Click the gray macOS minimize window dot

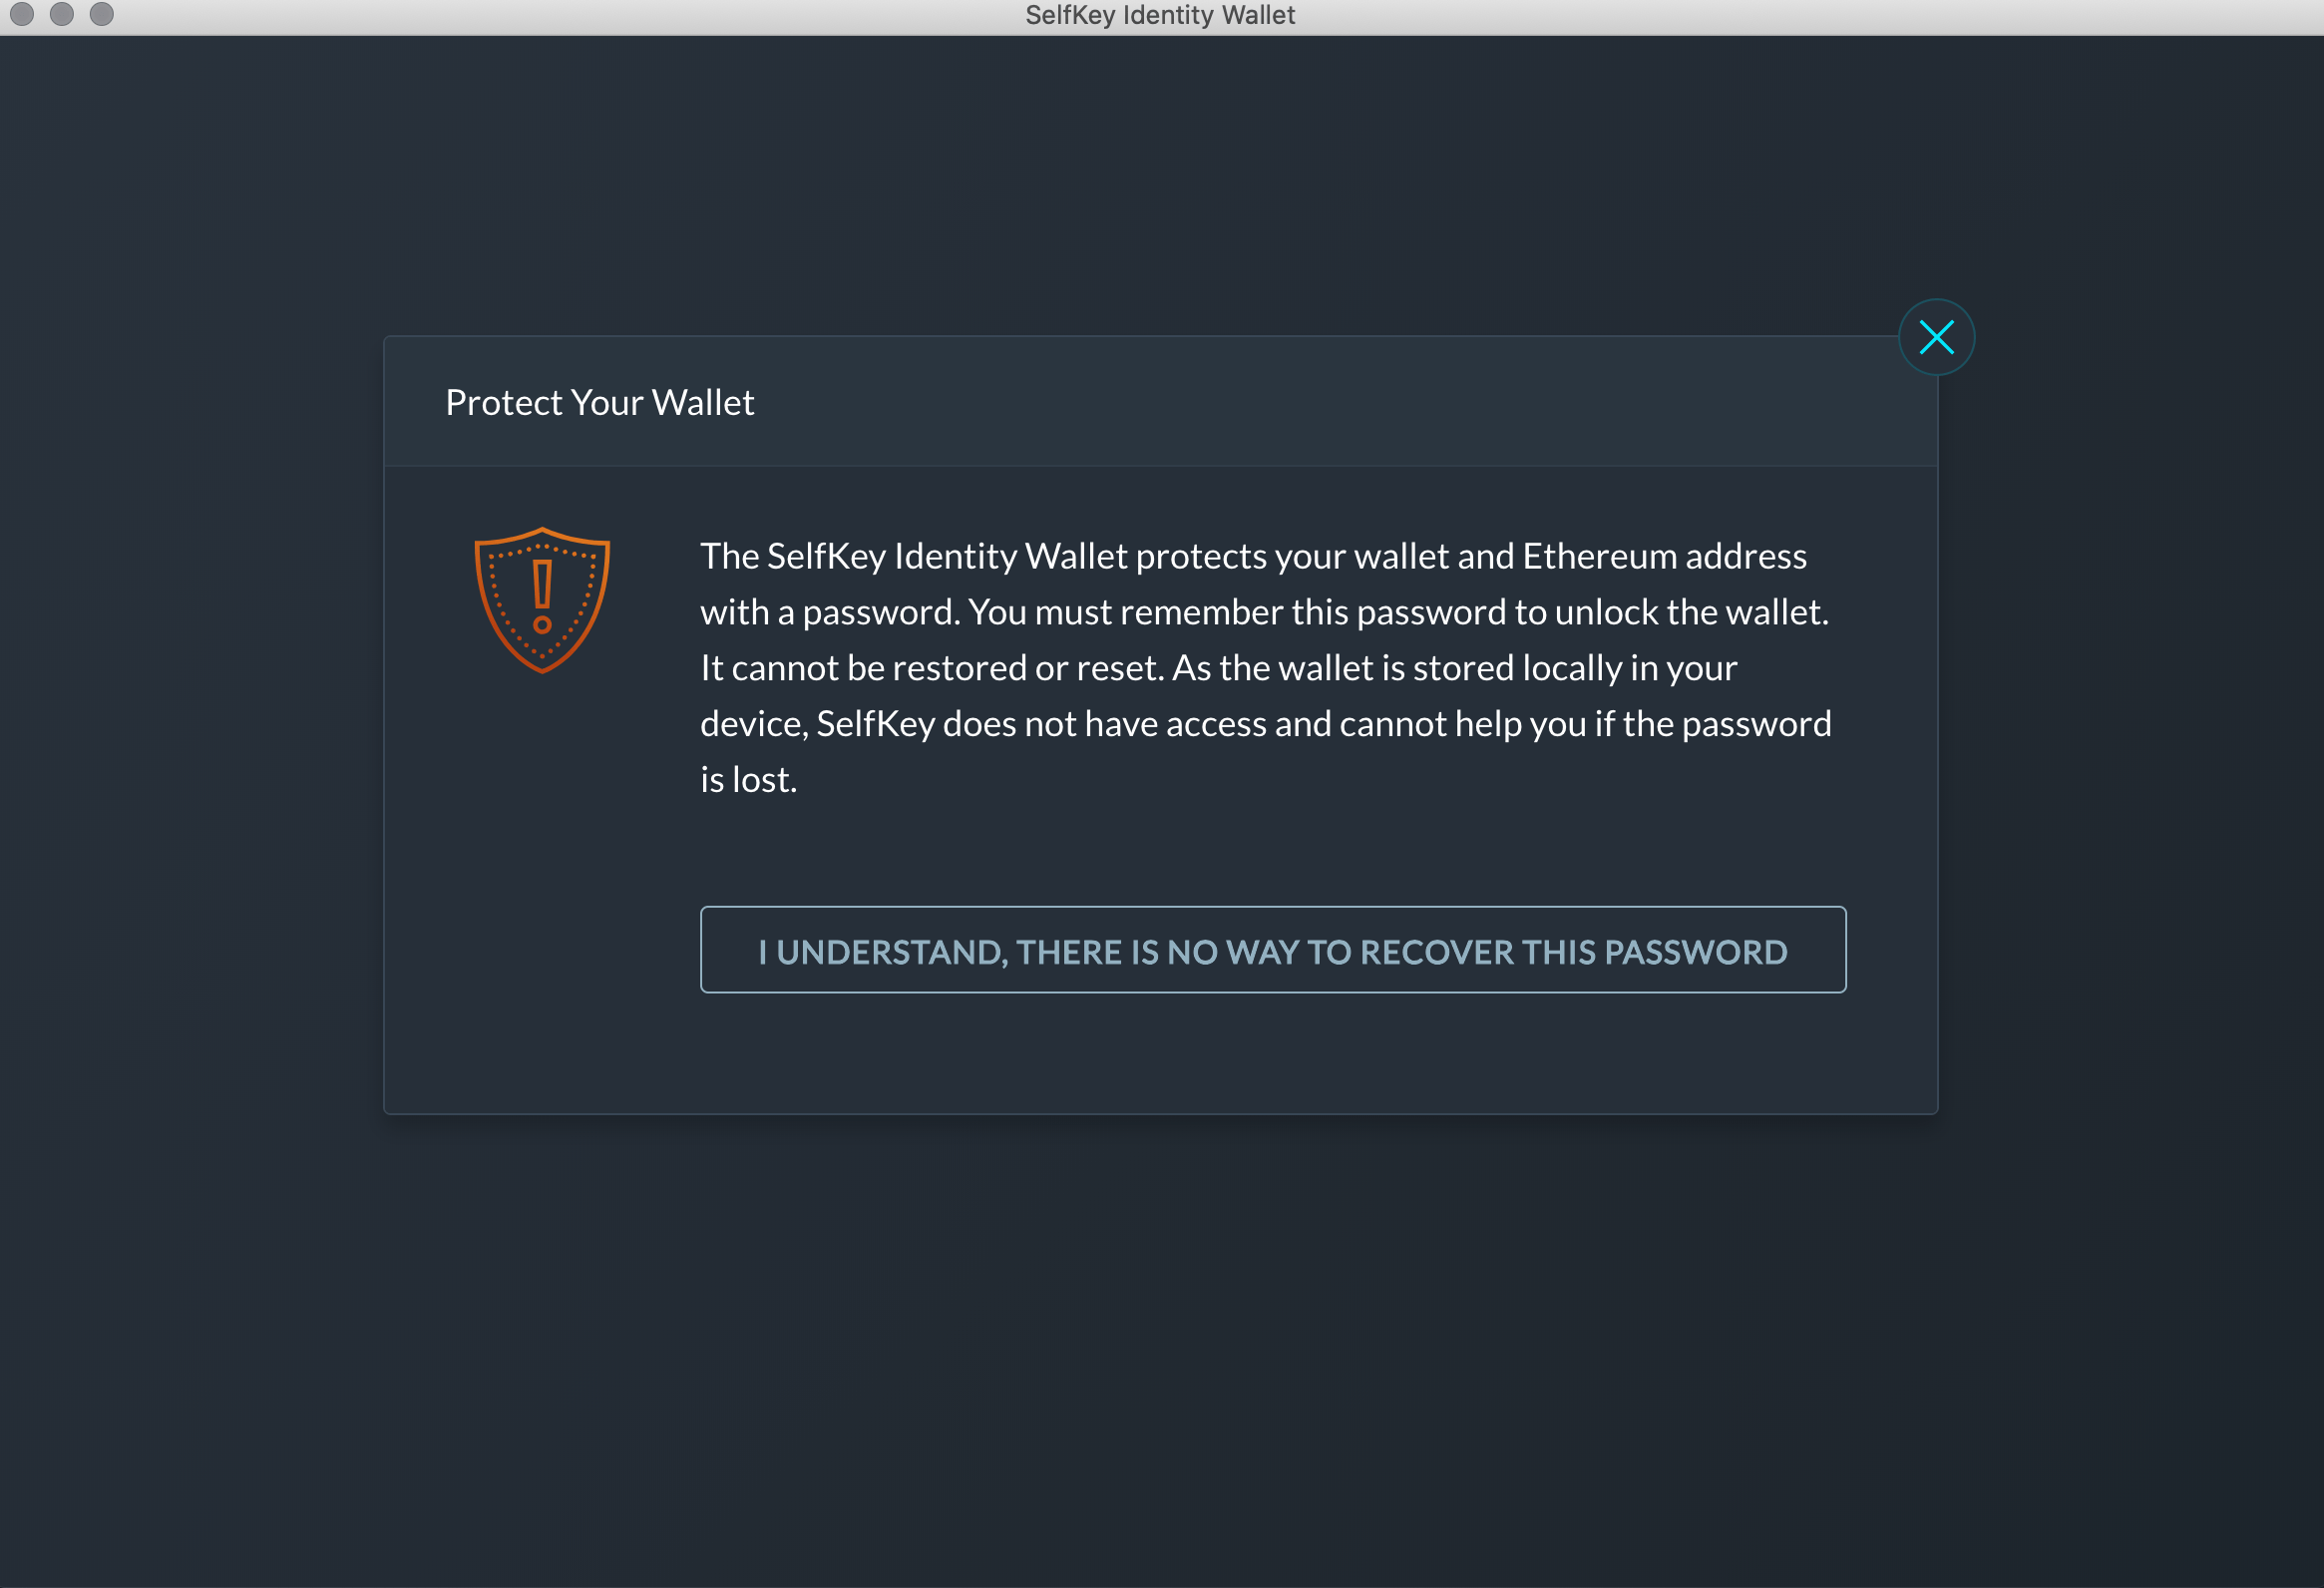(x=61, y=14)
